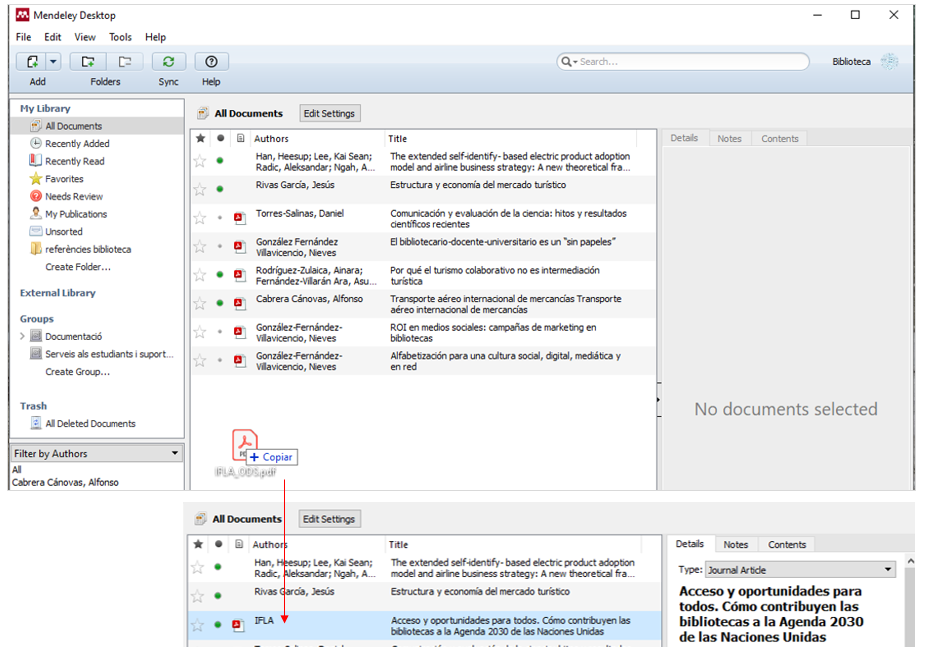Open PDF icon of Torres-Salinas document
Viewport: 925px width, 659px height.
coord(240,218)
